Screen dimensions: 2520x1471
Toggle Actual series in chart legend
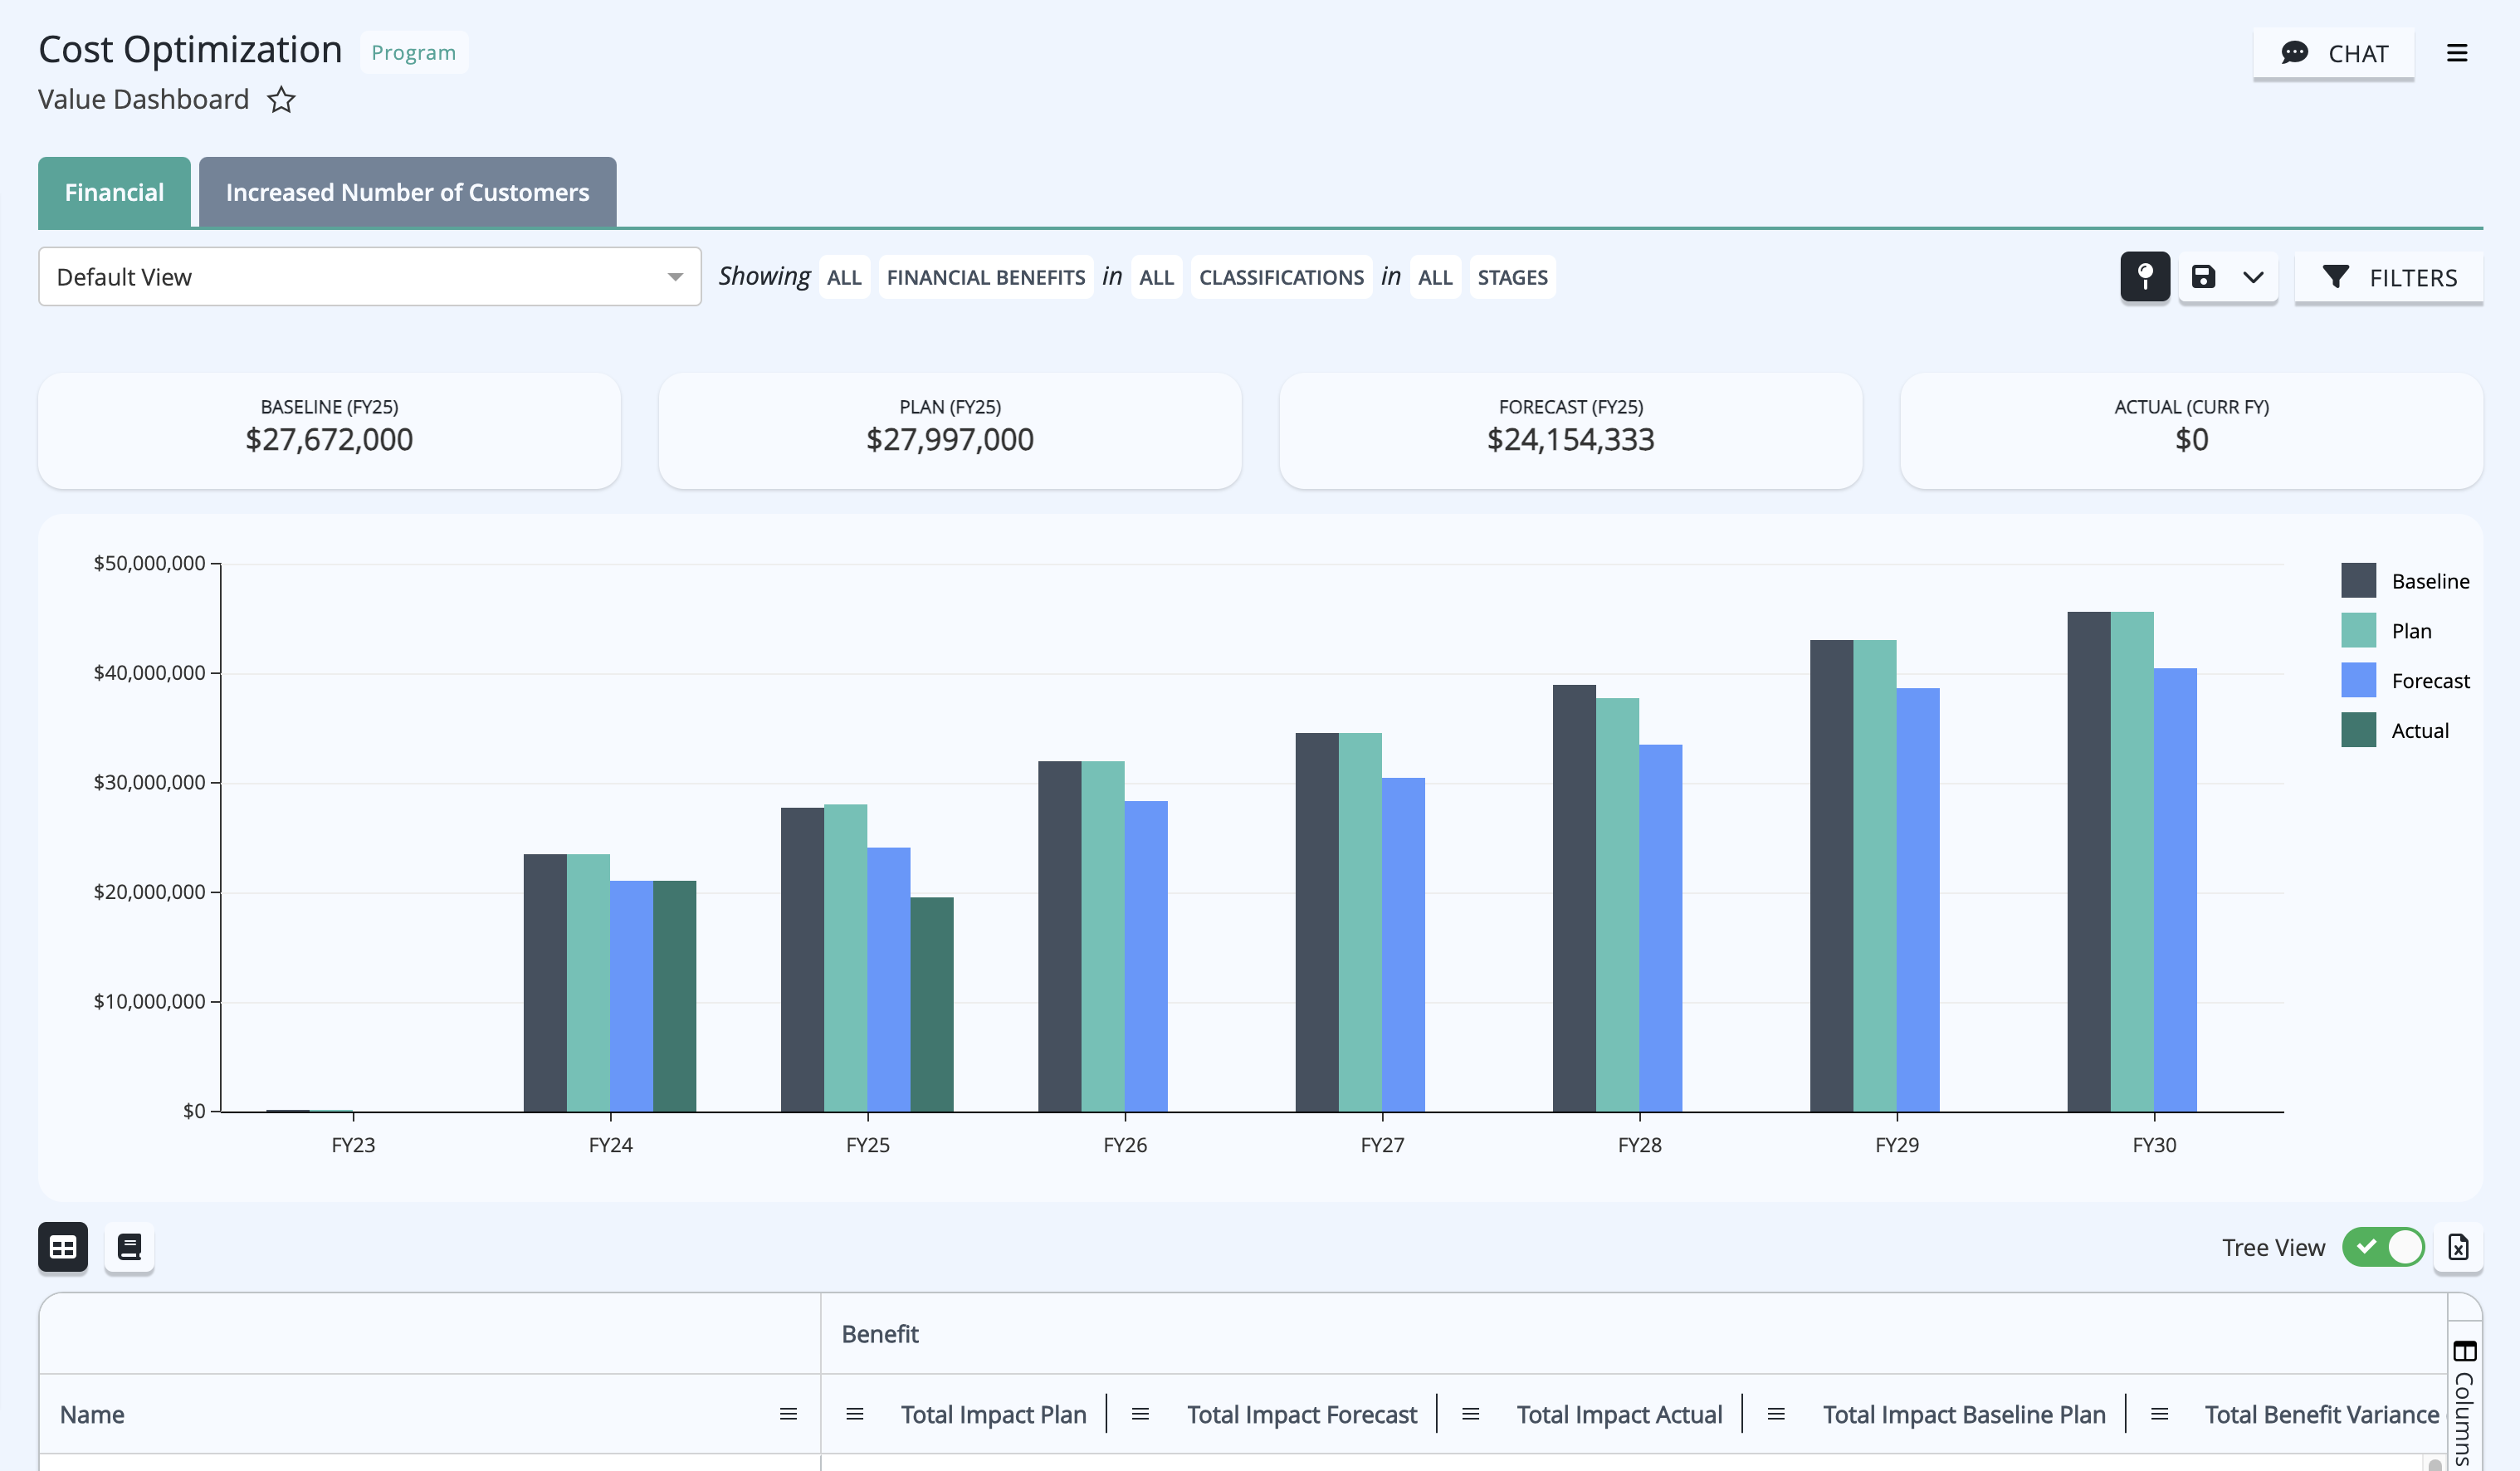click(x=2395, y=731)
